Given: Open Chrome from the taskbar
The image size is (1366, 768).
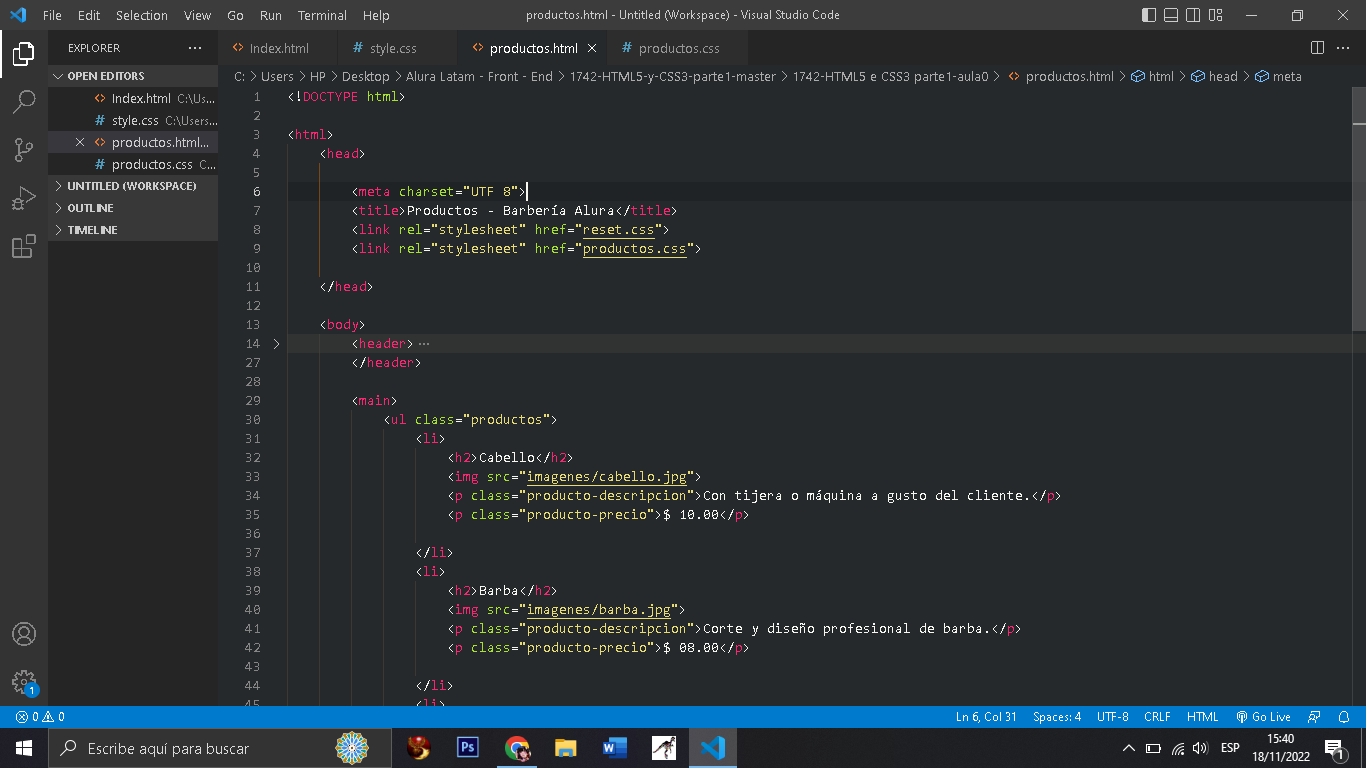Looking at the screenshot, I should point(516,748).
